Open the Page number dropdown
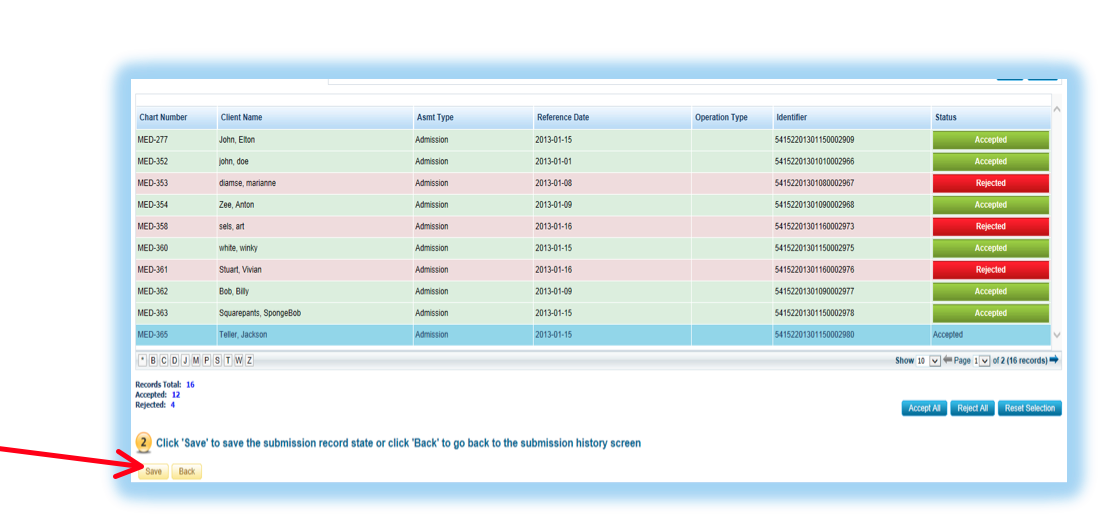Viewport: 1108px width, 520px height. tap(984, 360)
